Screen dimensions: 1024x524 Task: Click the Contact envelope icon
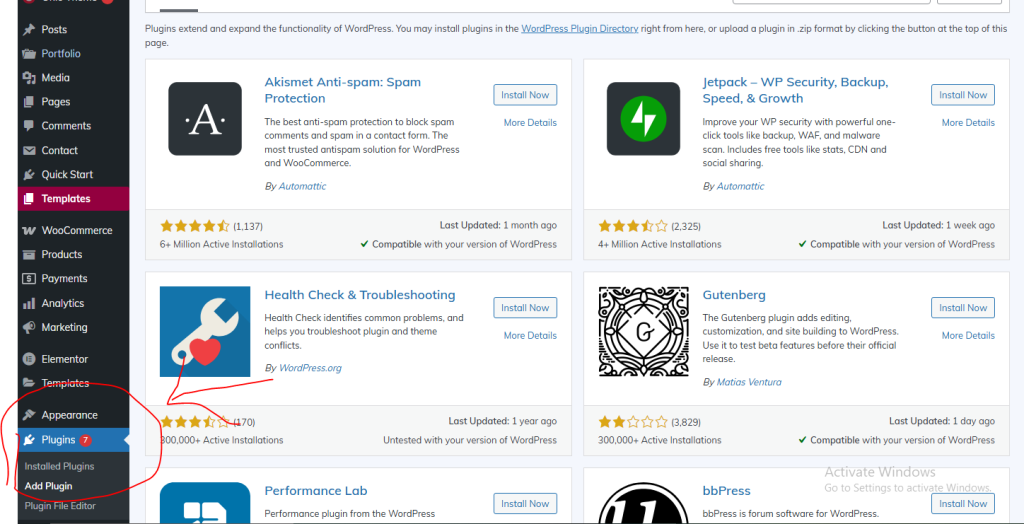point(29,150)
